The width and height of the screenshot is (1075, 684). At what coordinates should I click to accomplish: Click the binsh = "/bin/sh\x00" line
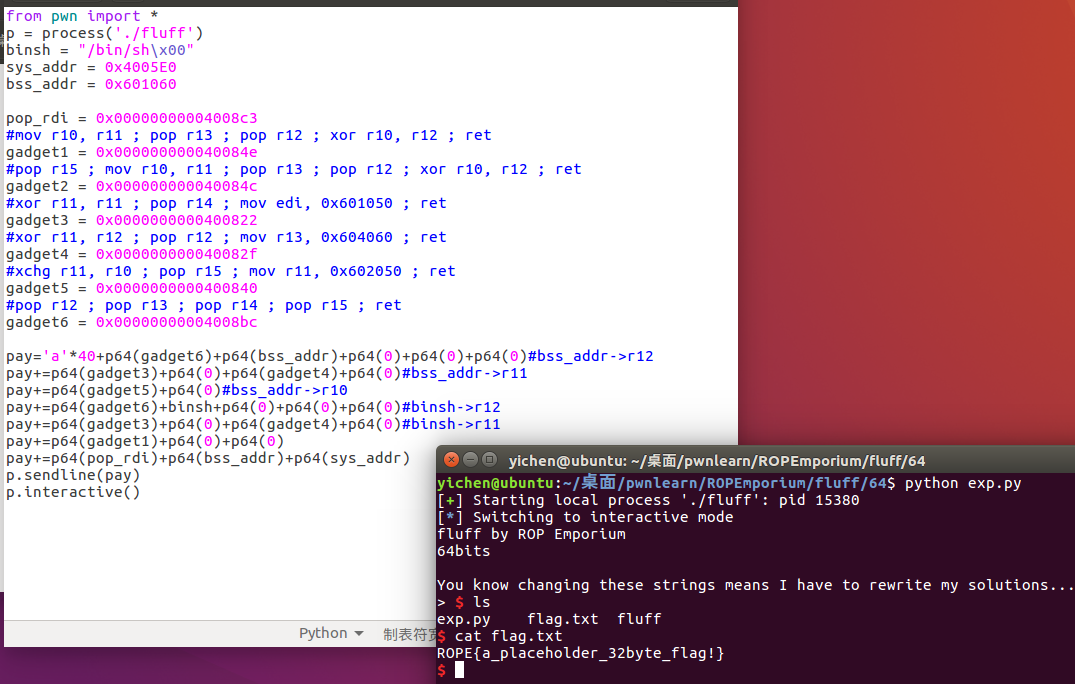(x=100, y=50)
